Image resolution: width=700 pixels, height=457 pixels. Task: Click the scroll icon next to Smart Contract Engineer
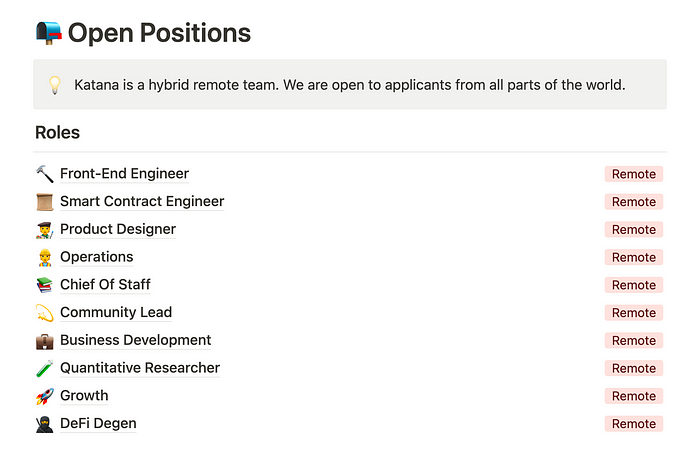(45, 202)
